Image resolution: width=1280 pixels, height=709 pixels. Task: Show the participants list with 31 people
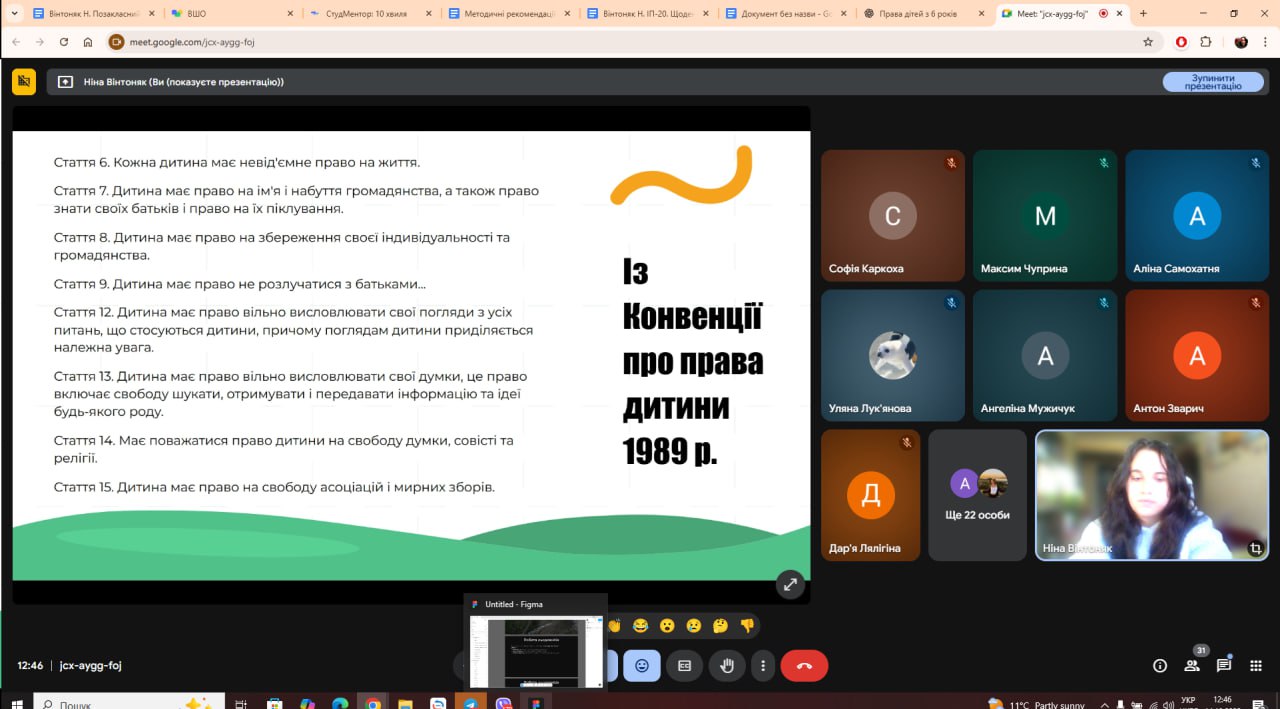click(1192, 664)
